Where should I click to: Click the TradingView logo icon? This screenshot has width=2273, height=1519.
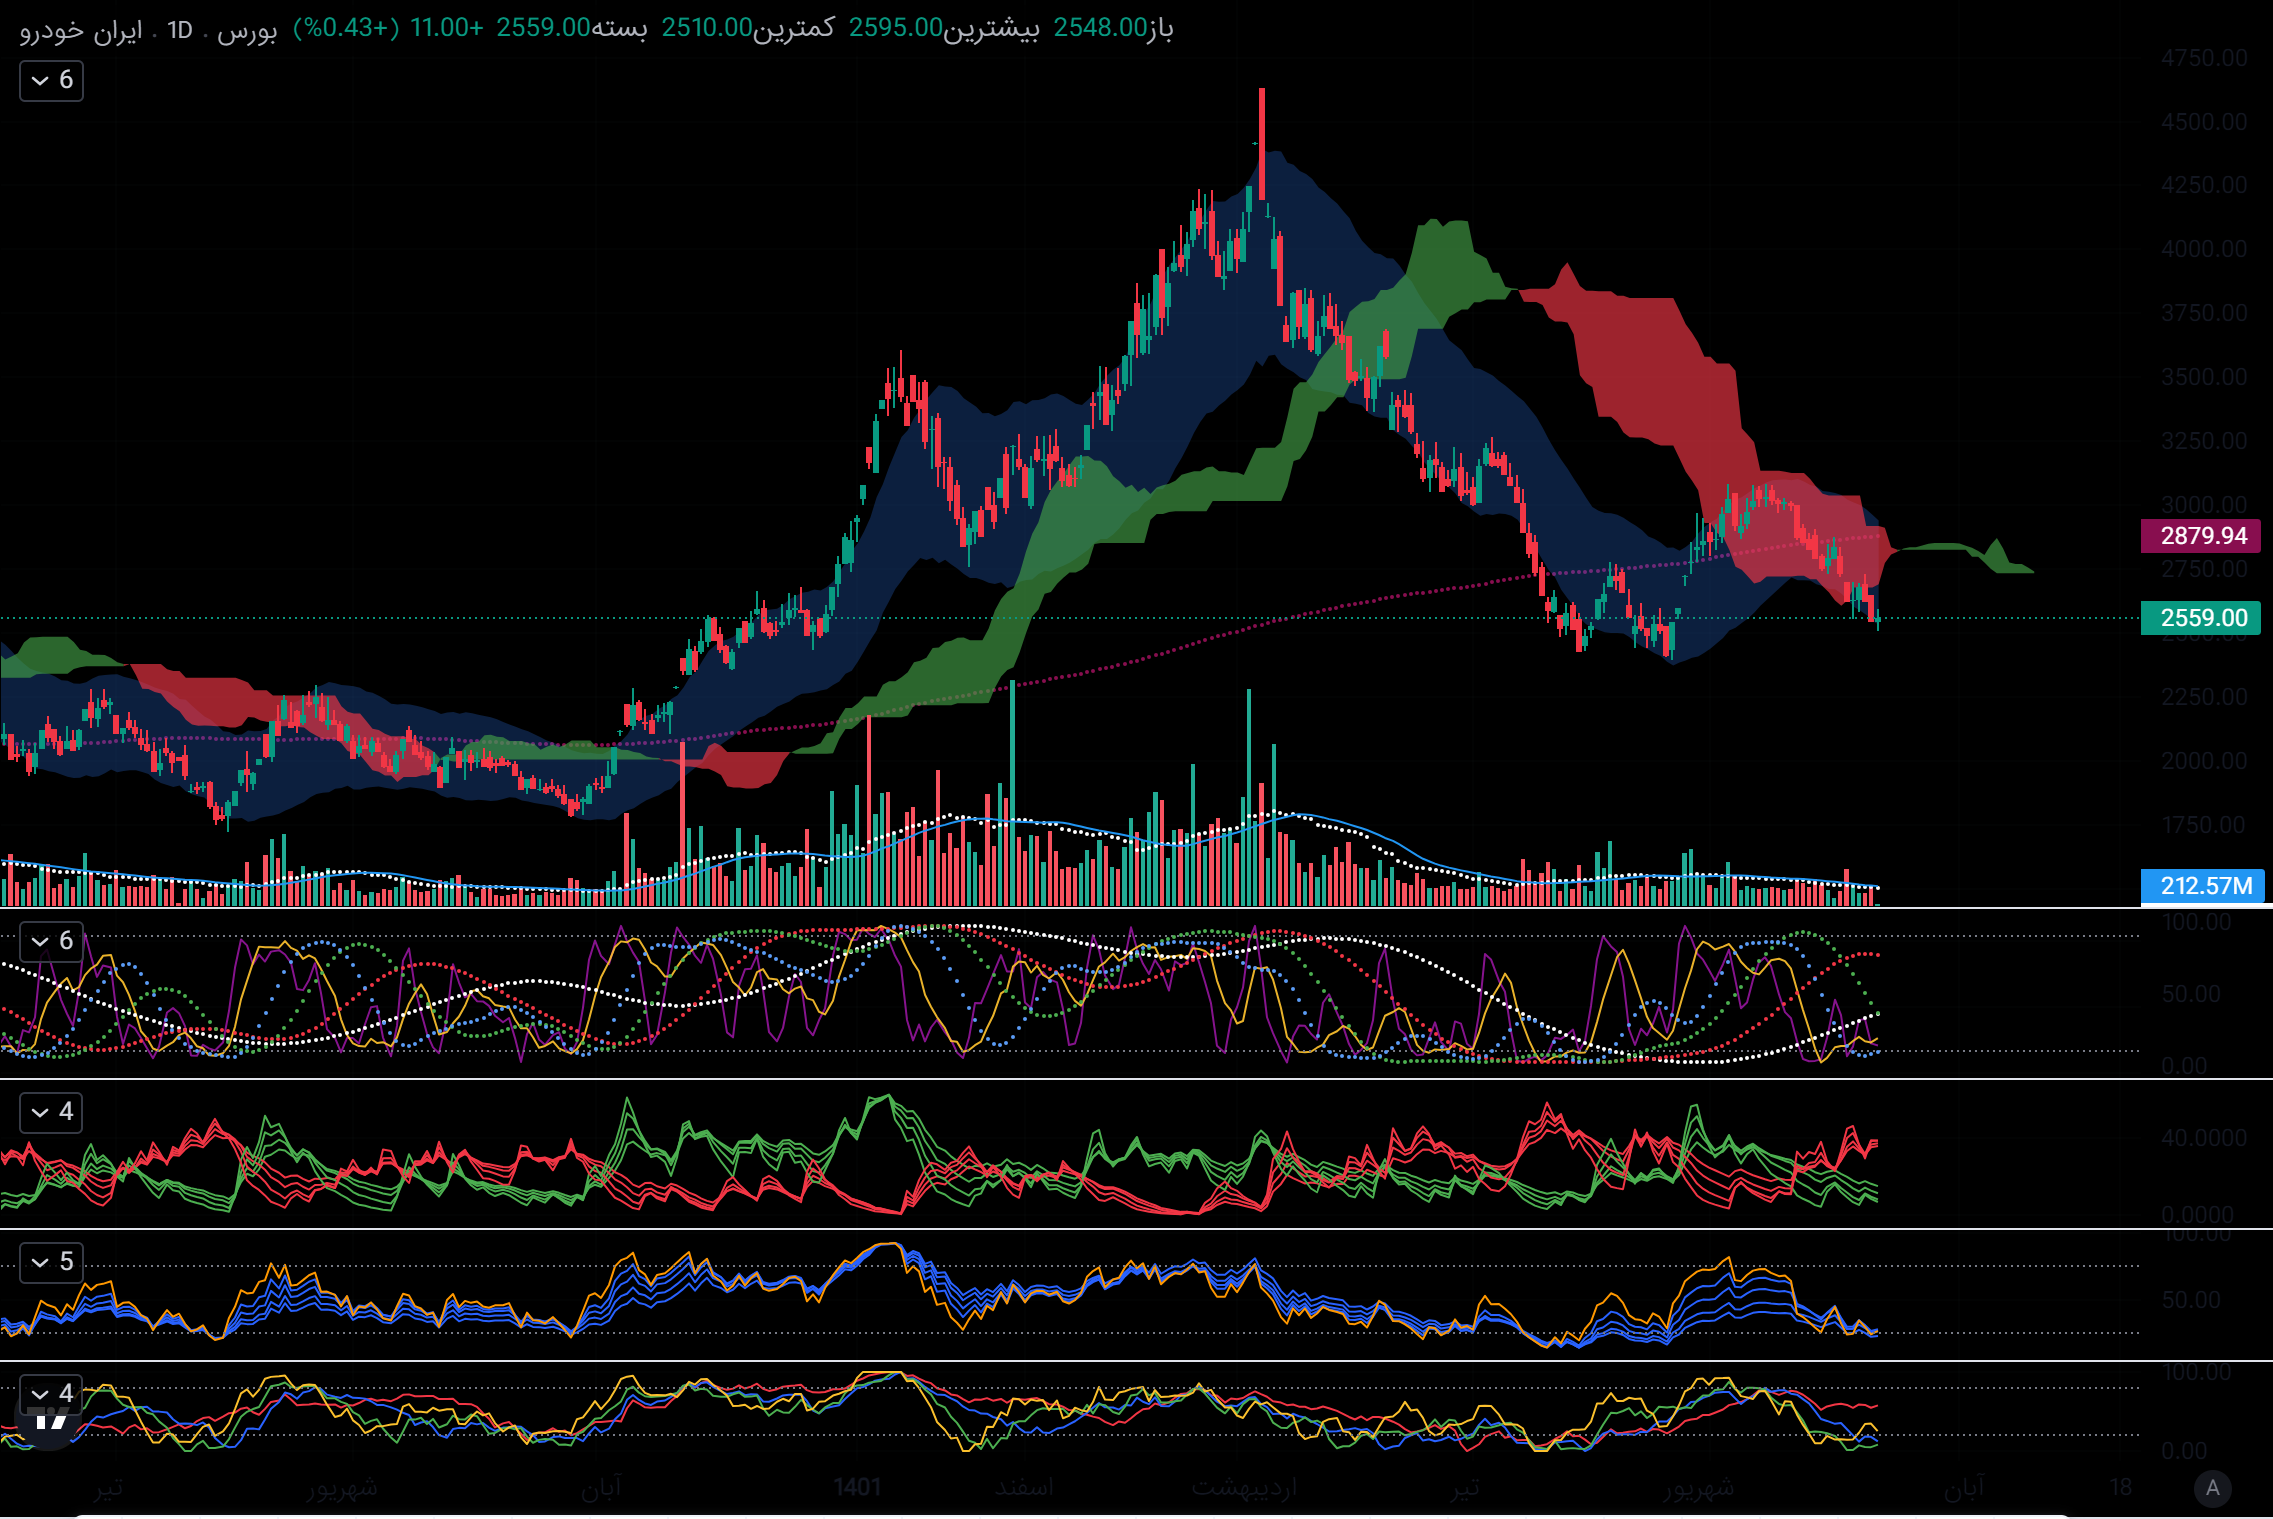[48, 1421]
